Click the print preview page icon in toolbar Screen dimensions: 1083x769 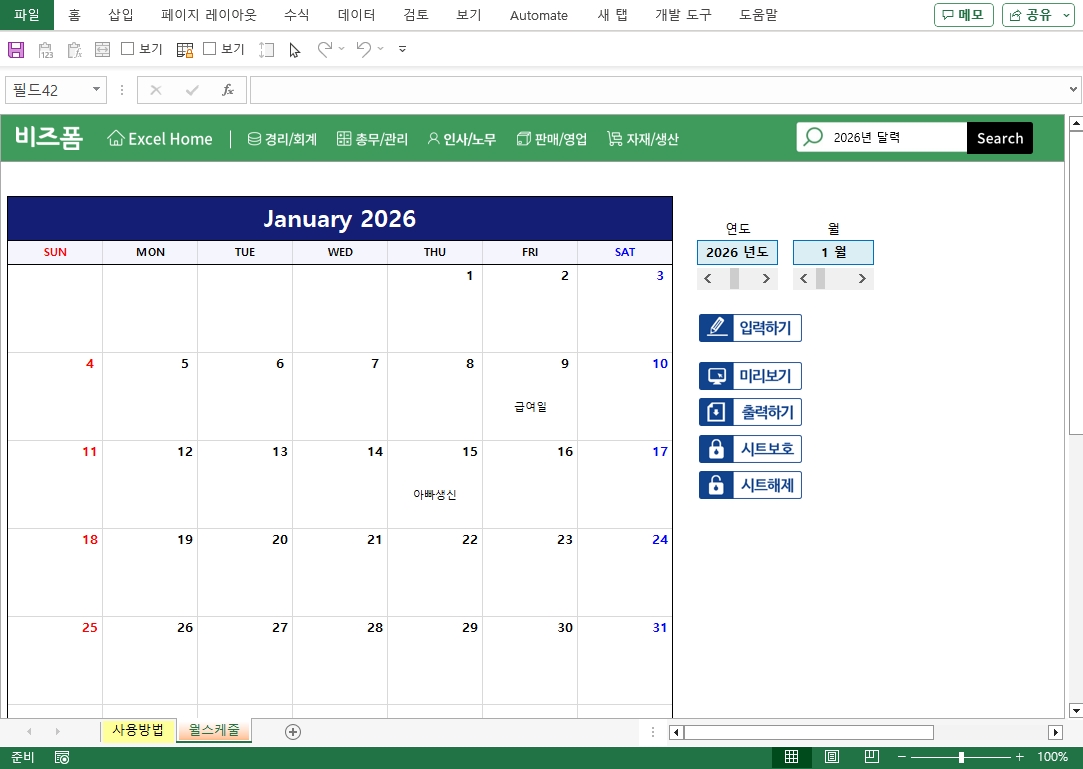[x=102, y=50]
